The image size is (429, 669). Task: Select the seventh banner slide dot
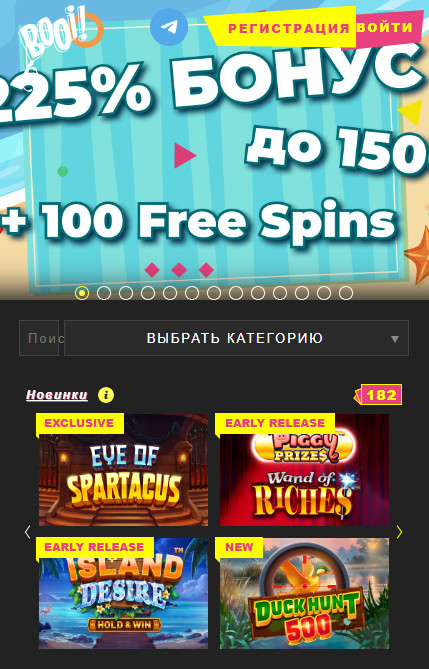pos(214,293)
